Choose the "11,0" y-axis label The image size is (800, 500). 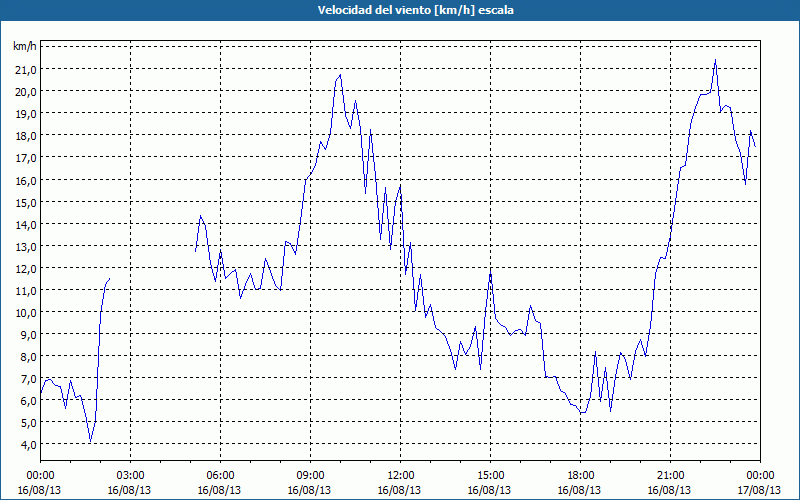pos(26,290)
